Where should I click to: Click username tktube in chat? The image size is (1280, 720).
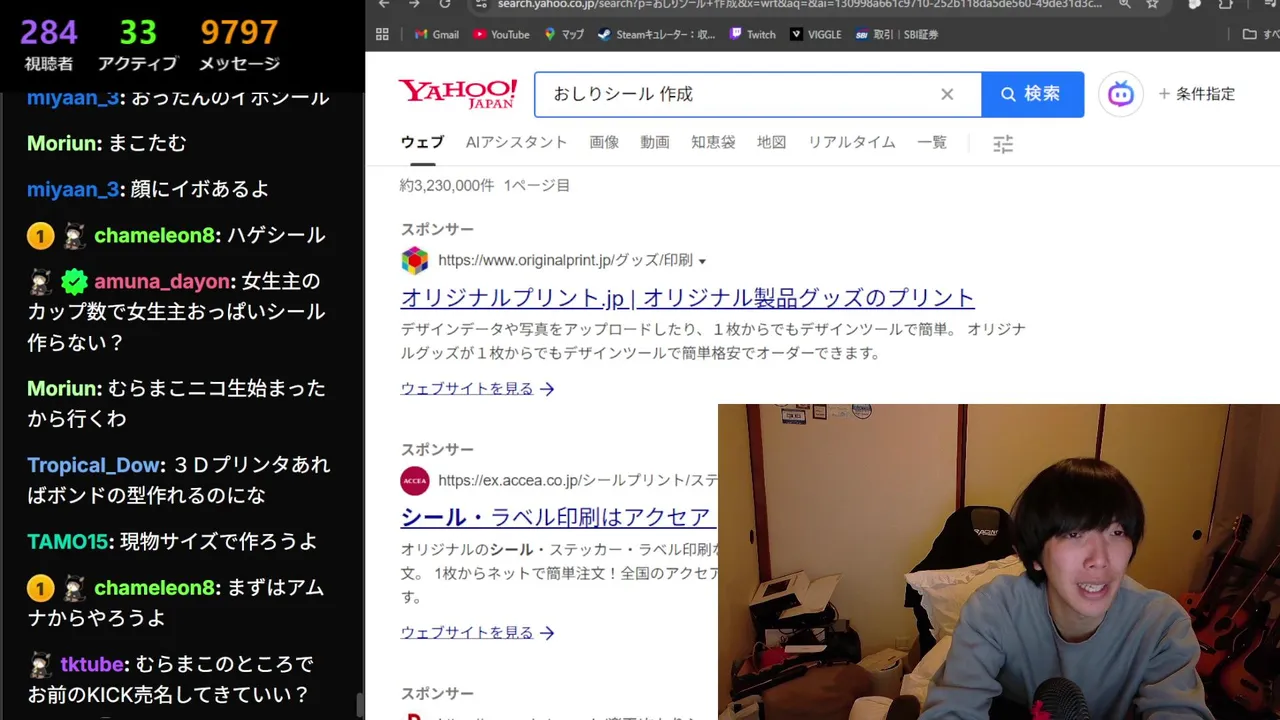click(91, 665)
